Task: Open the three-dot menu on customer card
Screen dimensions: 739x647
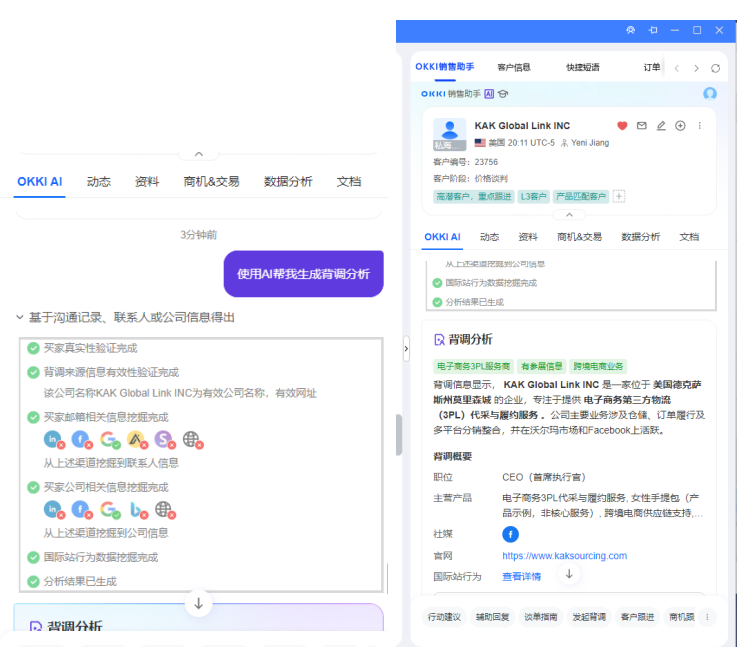Action: pos(700,126)
